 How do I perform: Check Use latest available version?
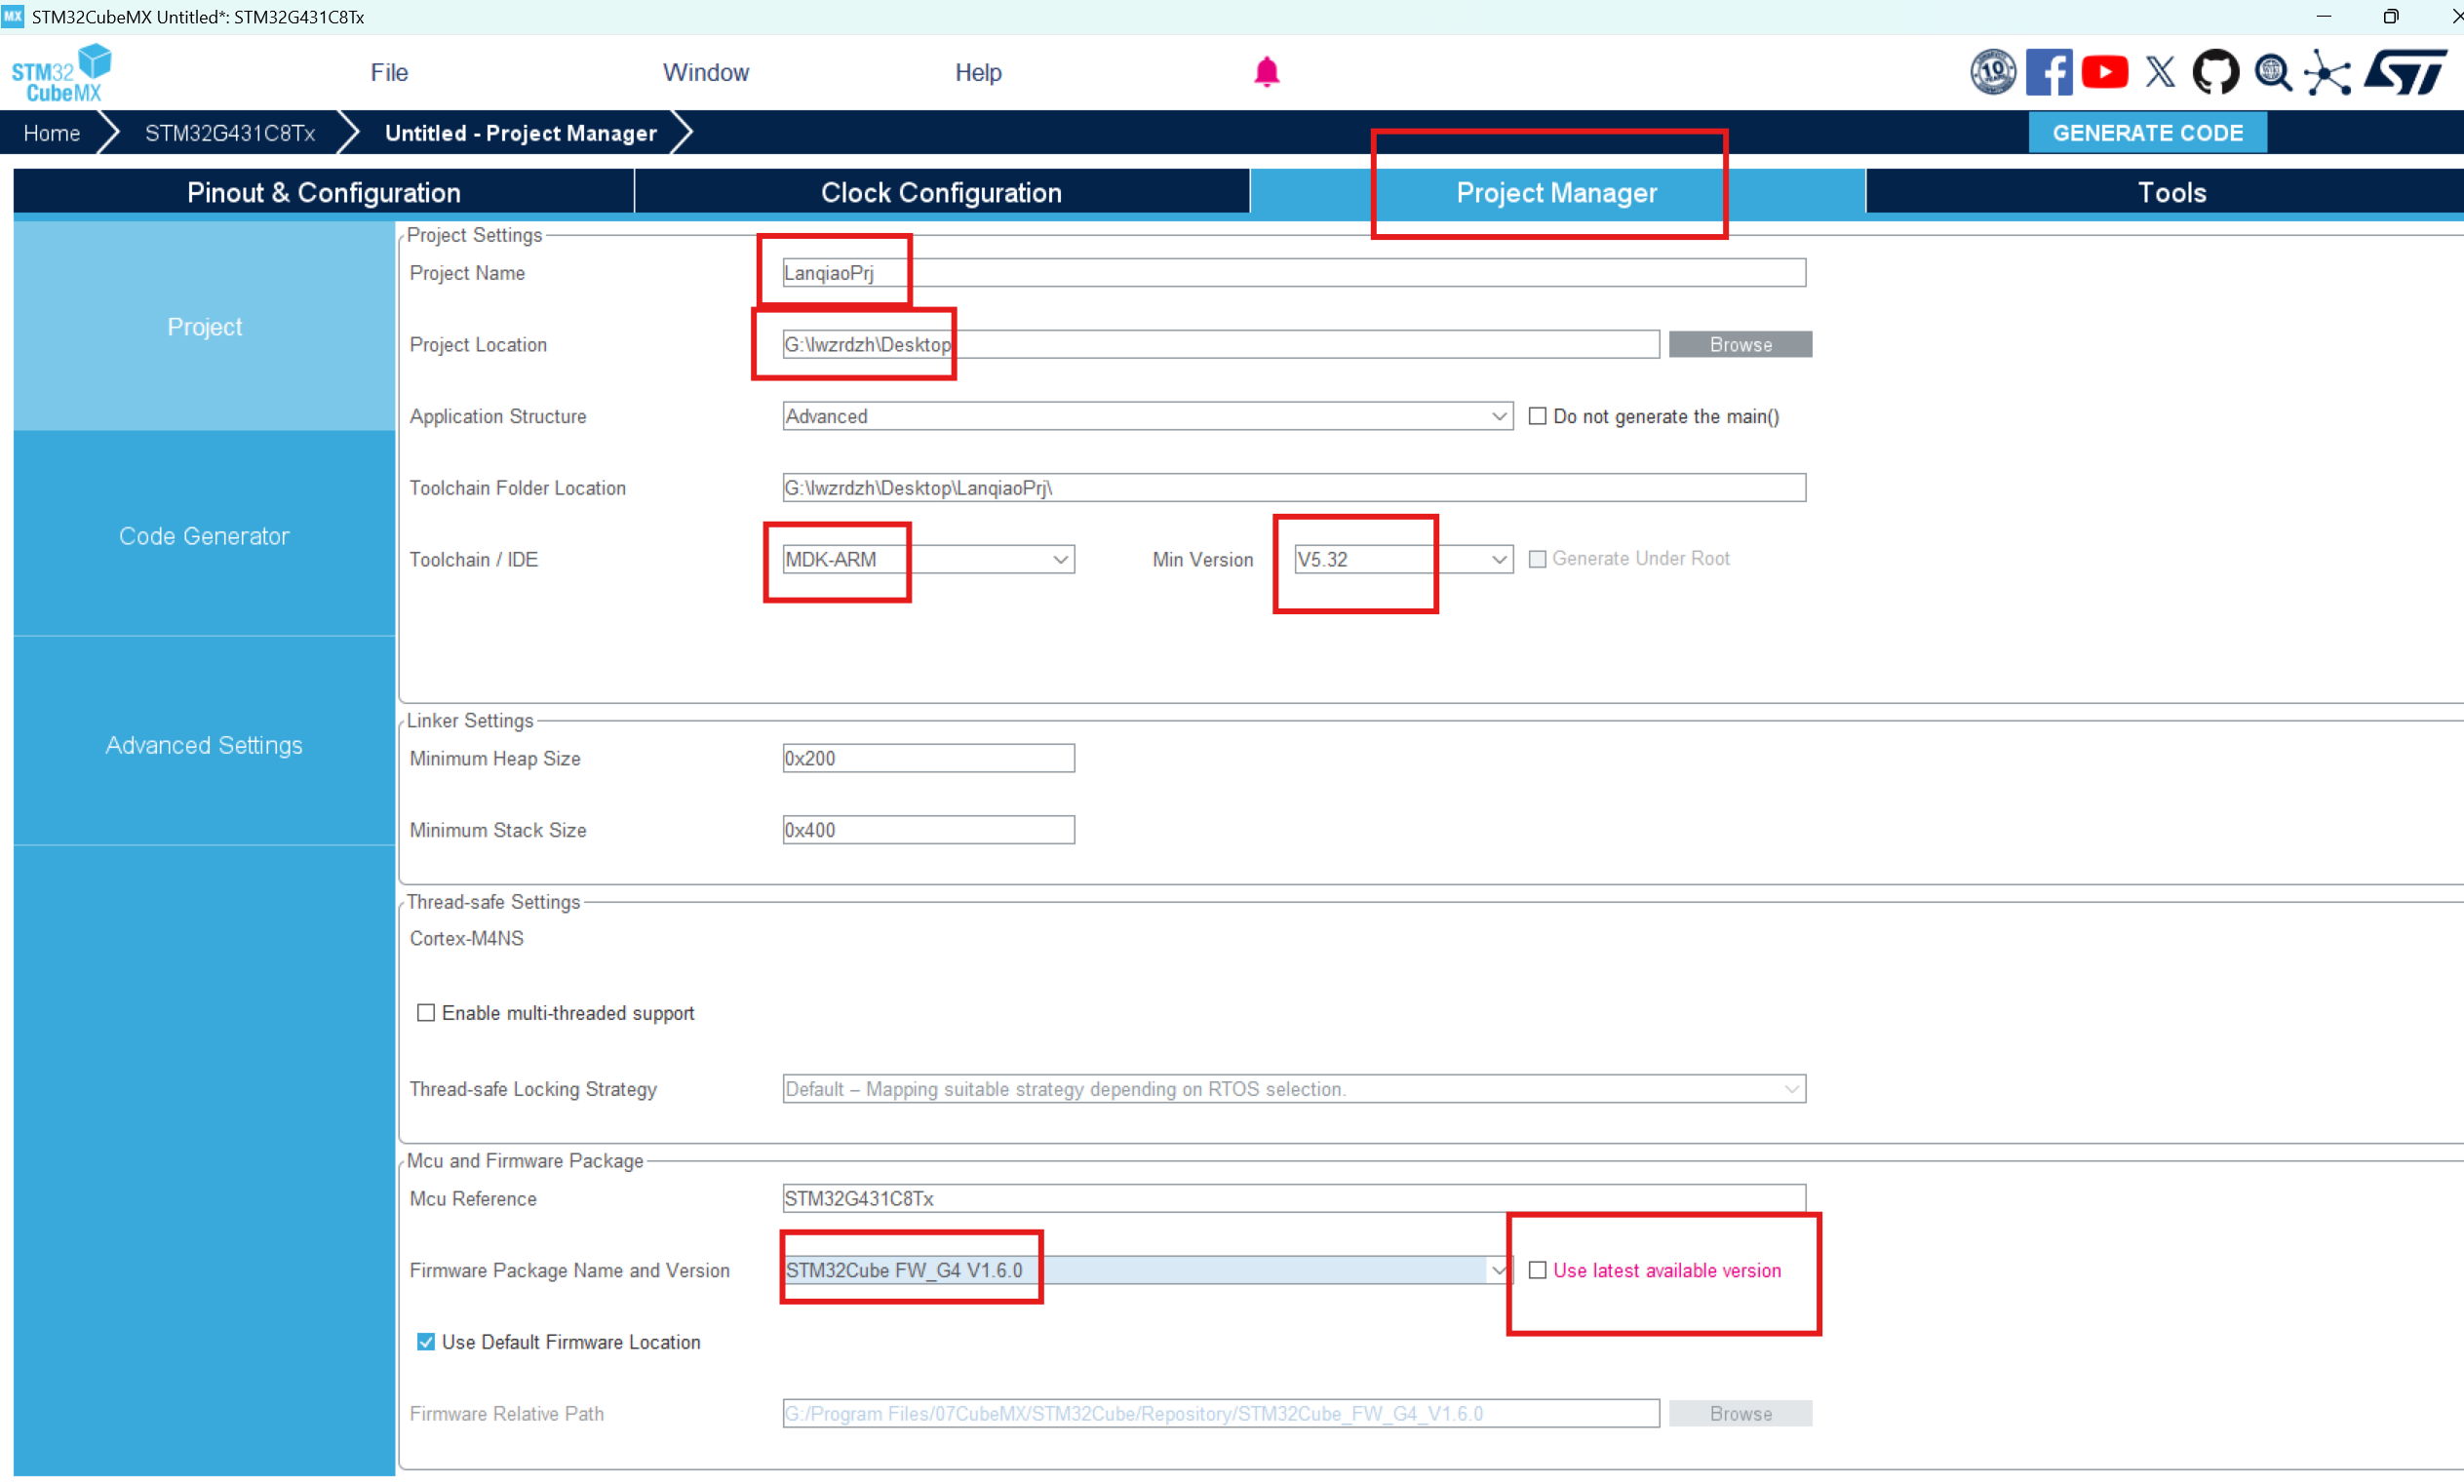[x=1537, y=1270]
